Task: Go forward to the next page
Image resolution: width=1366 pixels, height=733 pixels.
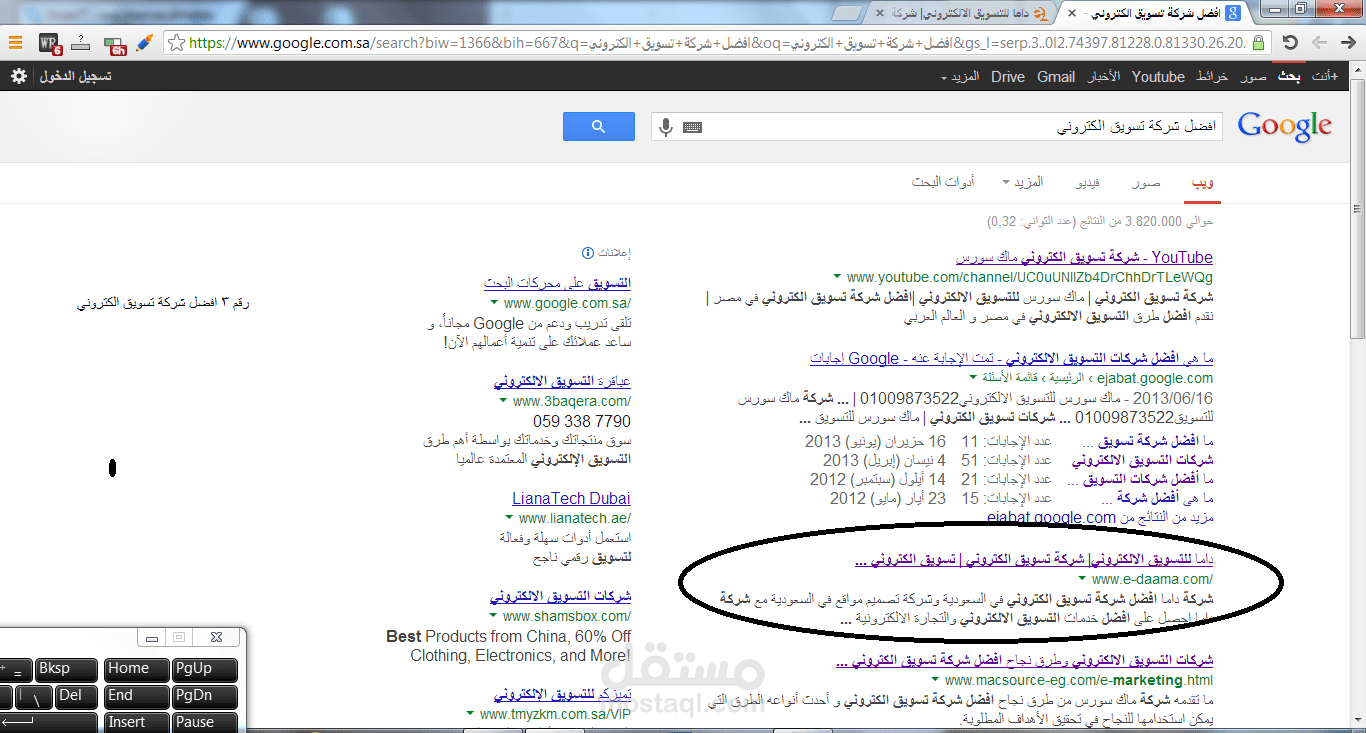Action: (1319, 43)
